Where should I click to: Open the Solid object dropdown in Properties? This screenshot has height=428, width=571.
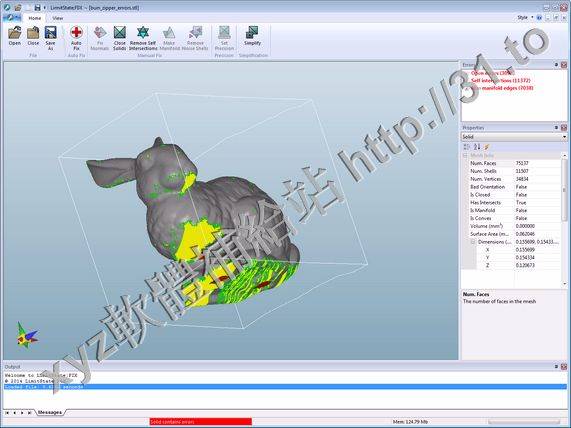(x=514, y=137)
